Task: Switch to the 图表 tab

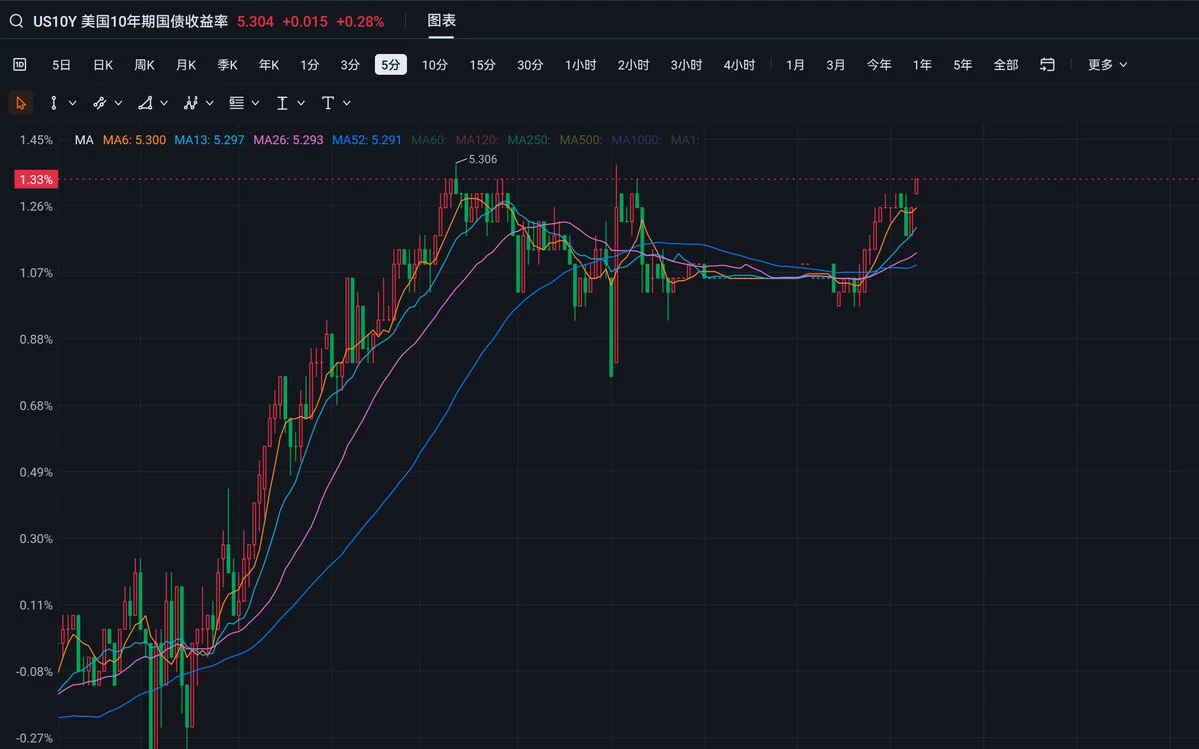Action: click(441, 21)
